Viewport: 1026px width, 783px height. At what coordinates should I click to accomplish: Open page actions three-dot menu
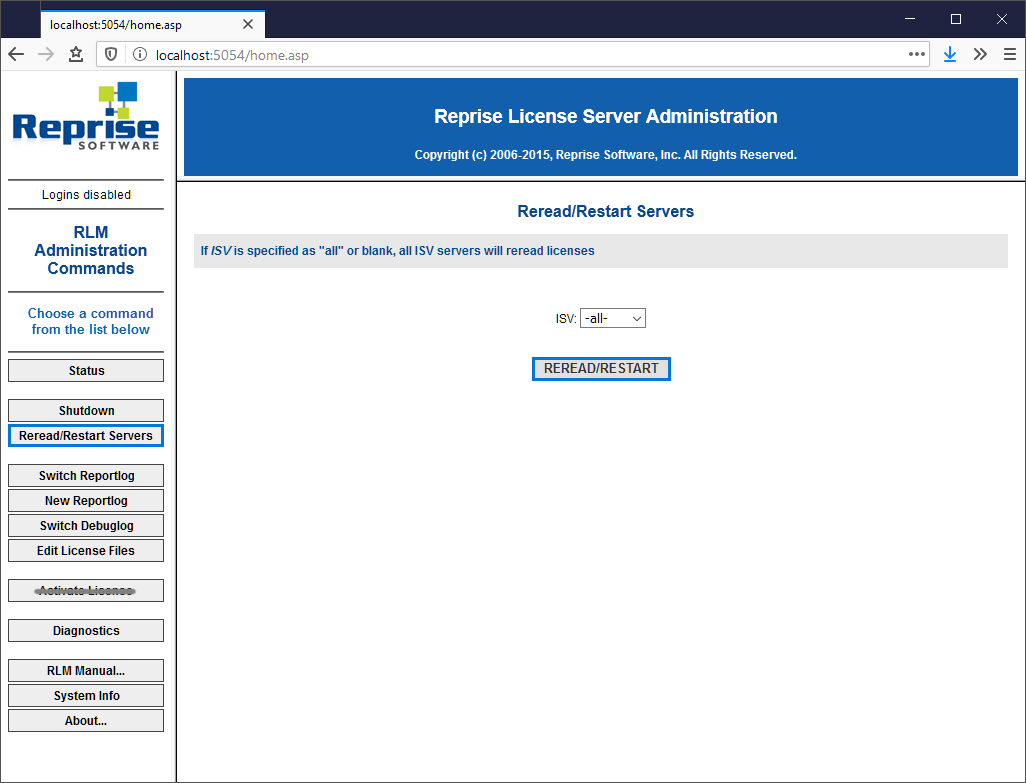click(x=917, y=54)
